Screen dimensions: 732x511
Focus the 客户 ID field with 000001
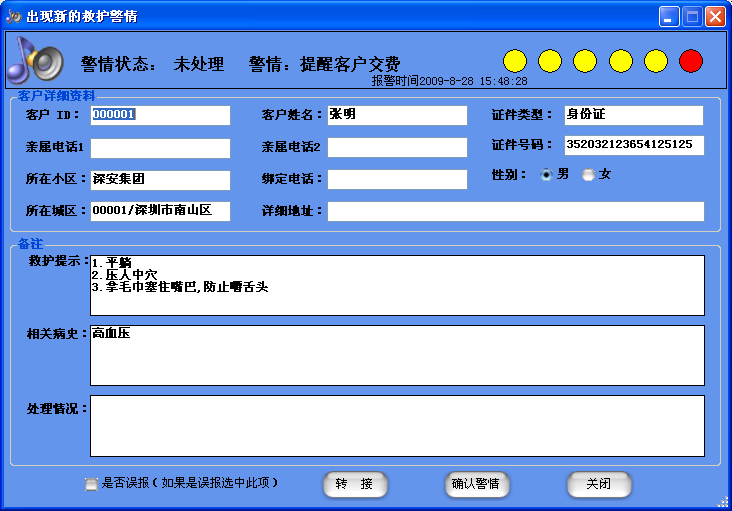coord(160,115)
